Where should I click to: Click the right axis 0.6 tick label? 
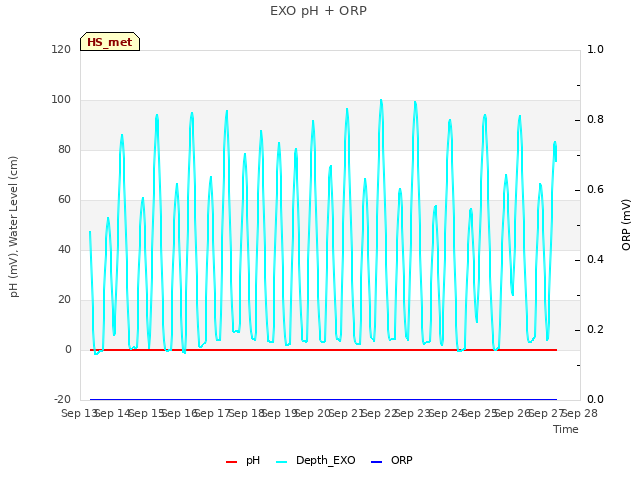(x=595, y=189)
